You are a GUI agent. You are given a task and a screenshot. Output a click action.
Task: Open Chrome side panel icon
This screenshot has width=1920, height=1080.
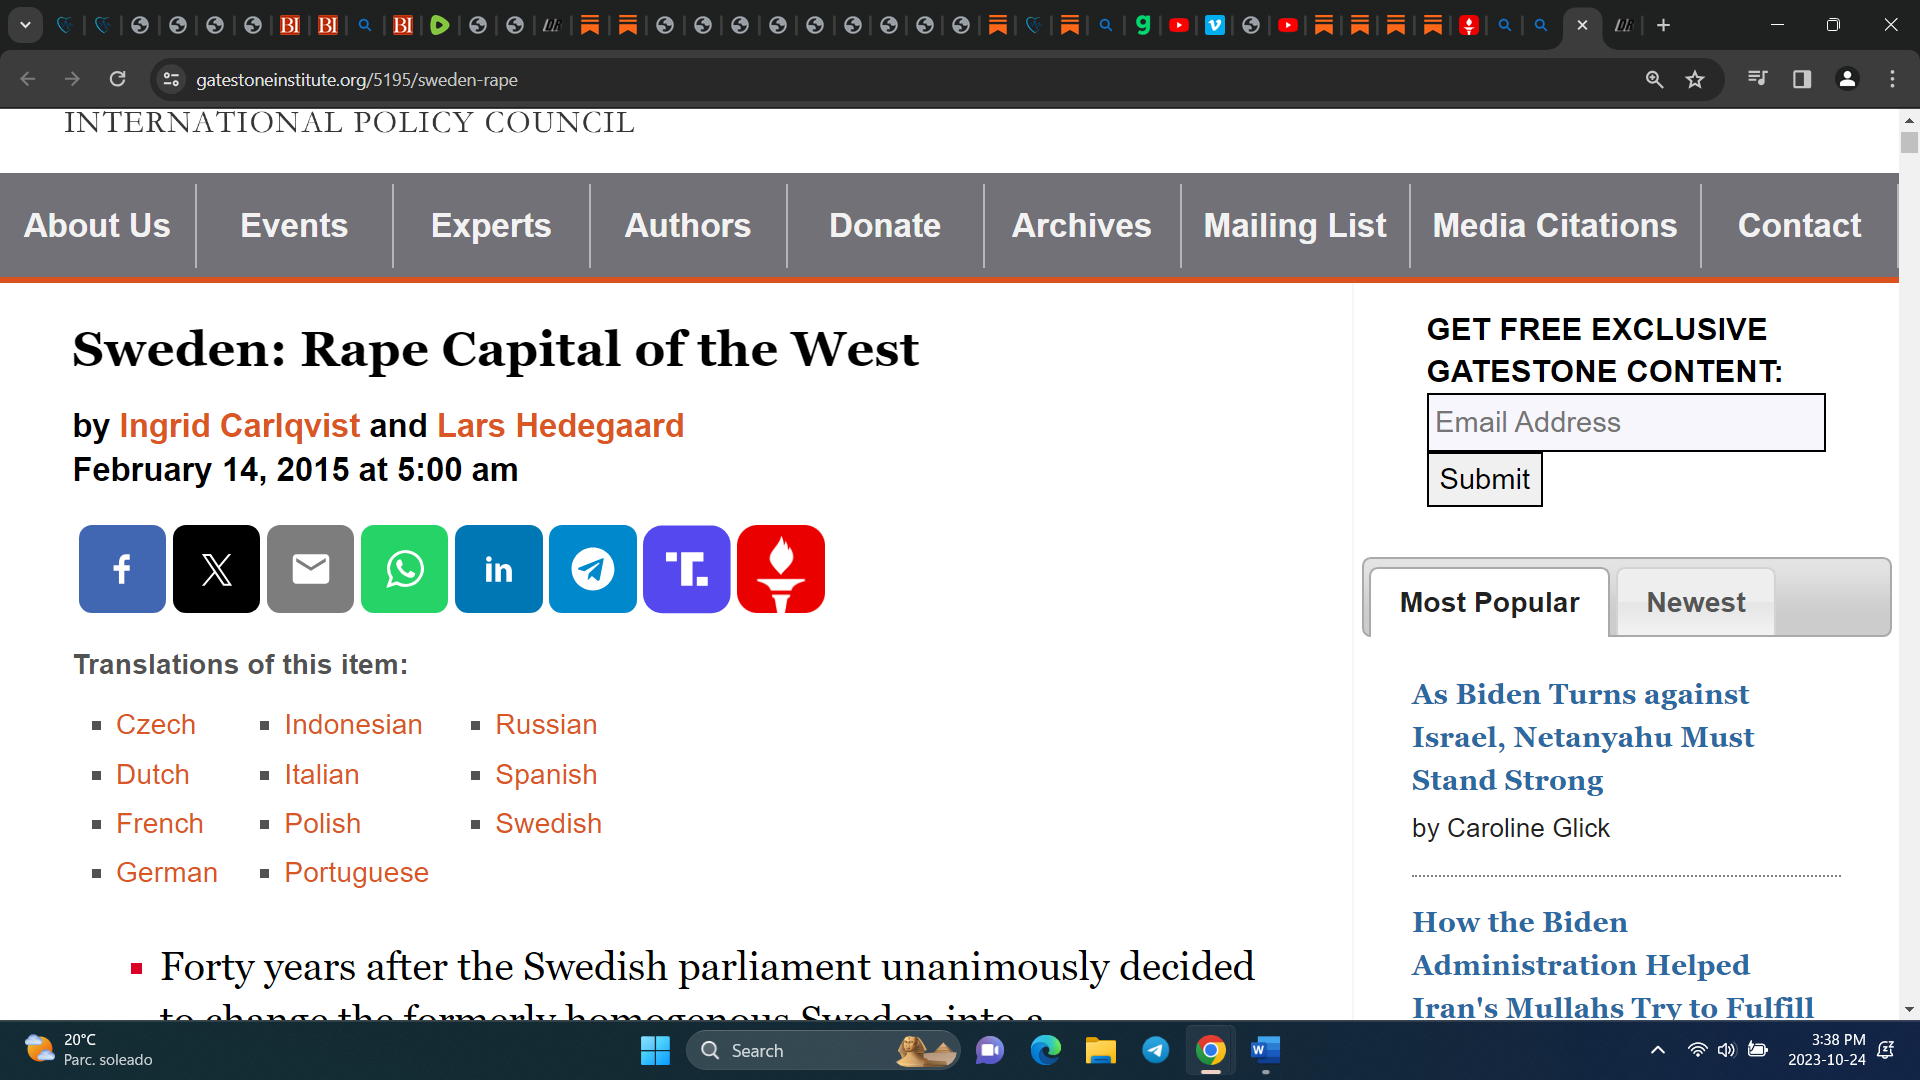1802,80
